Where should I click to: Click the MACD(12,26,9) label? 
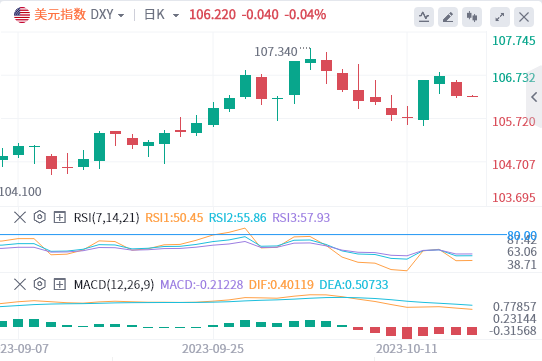[x=114, y=285]
